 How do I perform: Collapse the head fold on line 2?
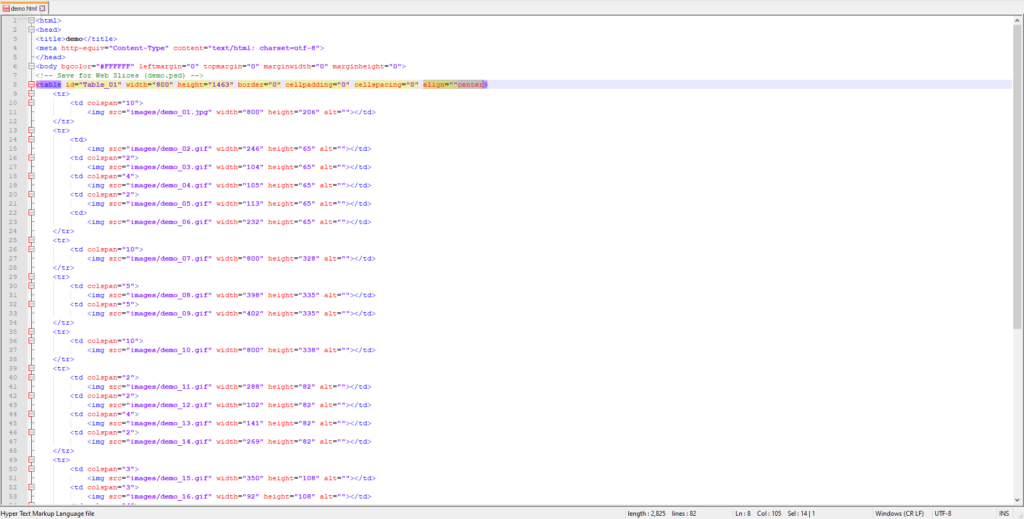pos(31,30)
